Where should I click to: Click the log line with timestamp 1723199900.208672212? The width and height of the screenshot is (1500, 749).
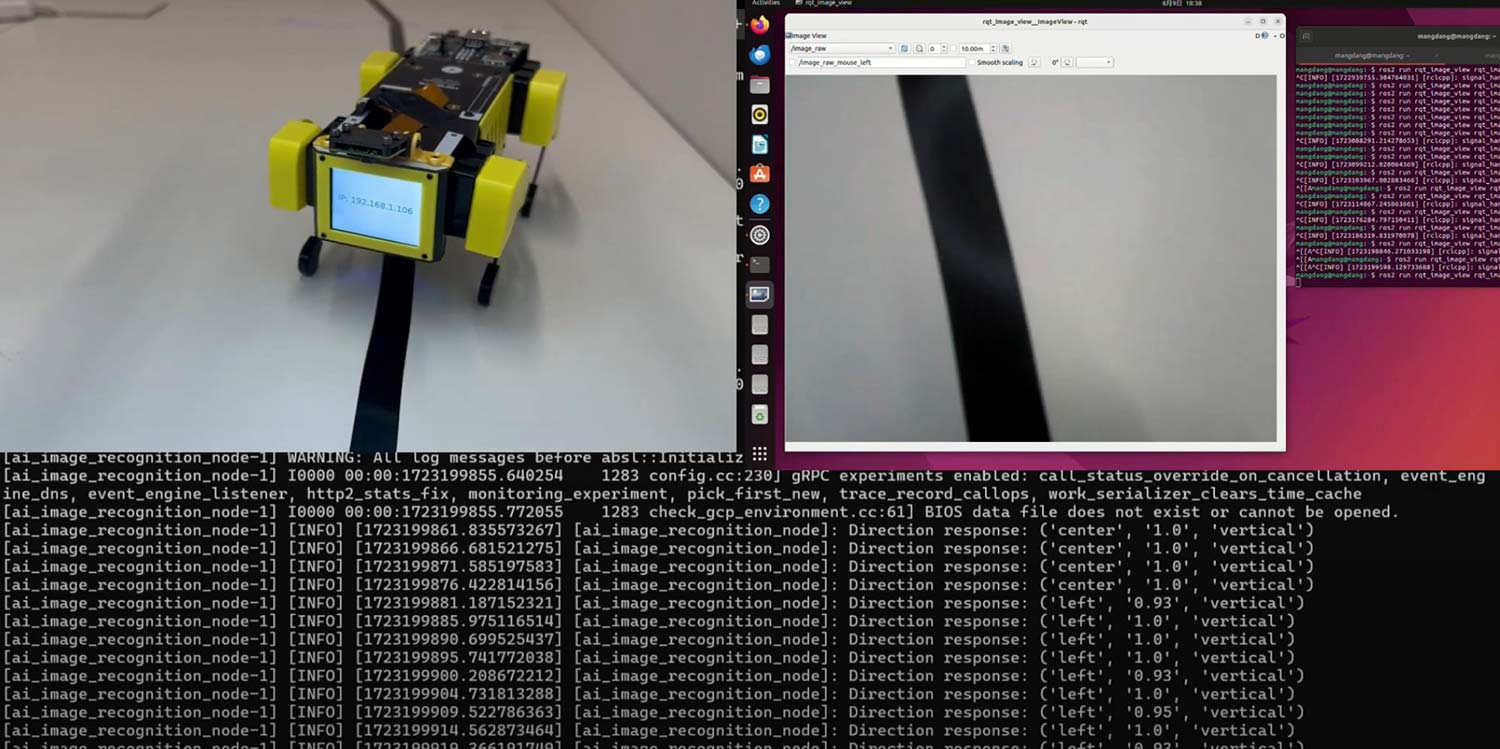point(653,676)
